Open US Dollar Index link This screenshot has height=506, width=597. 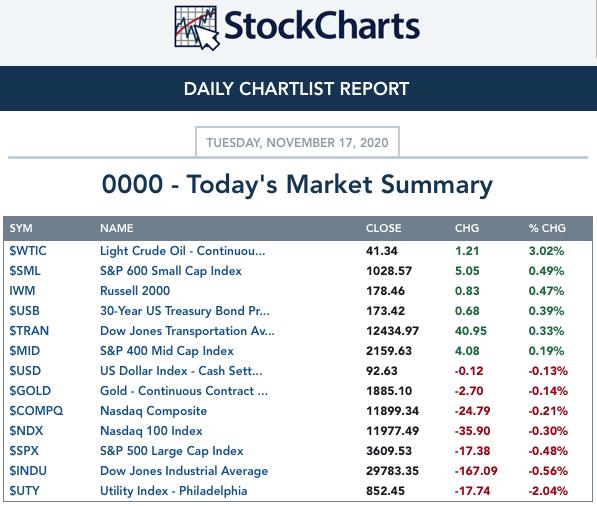[181, 371]
